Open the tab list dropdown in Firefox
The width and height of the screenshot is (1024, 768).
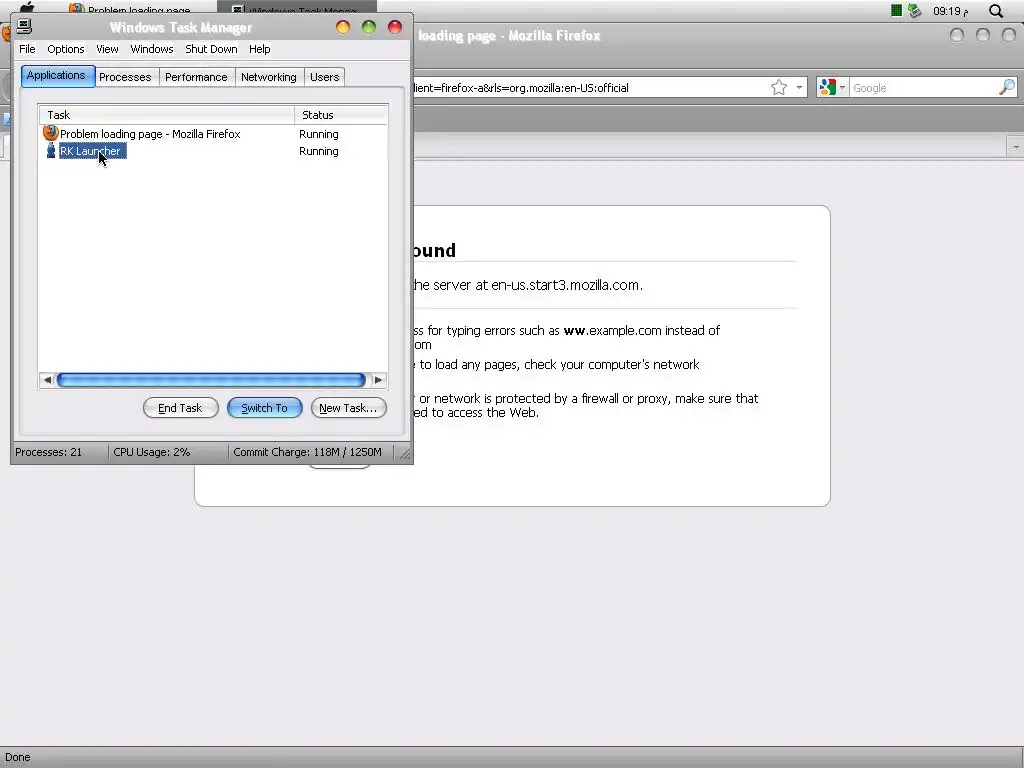click(1016, 147)
